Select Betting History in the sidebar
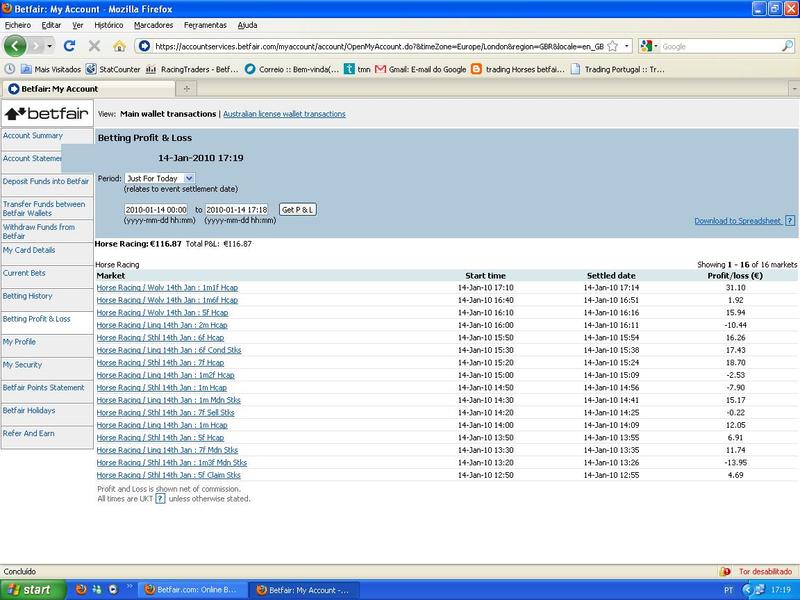 (x=28, y=296)
